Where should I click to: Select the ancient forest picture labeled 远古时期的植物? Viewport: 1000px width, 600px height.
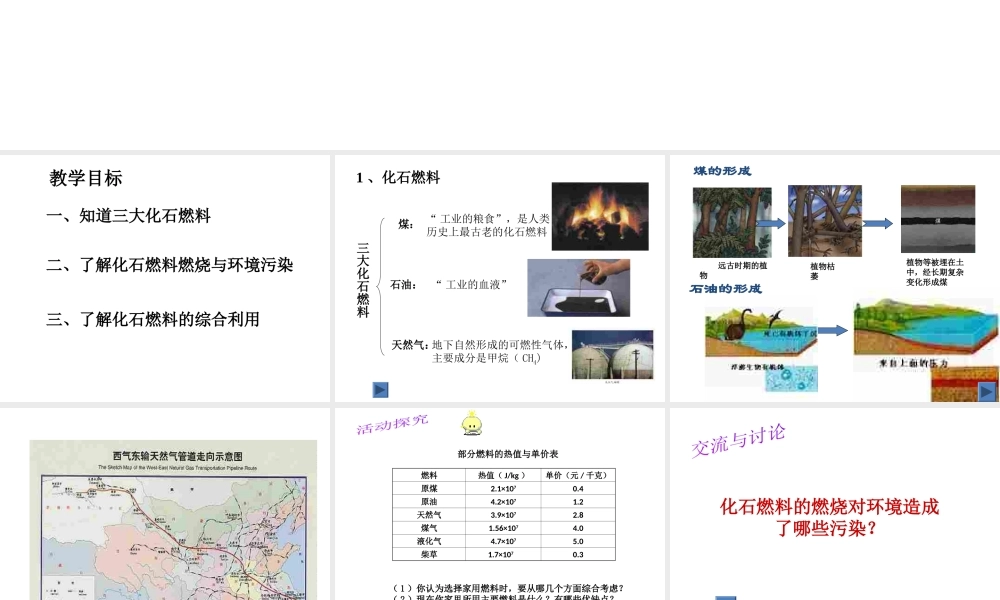[x=732, y=223]
